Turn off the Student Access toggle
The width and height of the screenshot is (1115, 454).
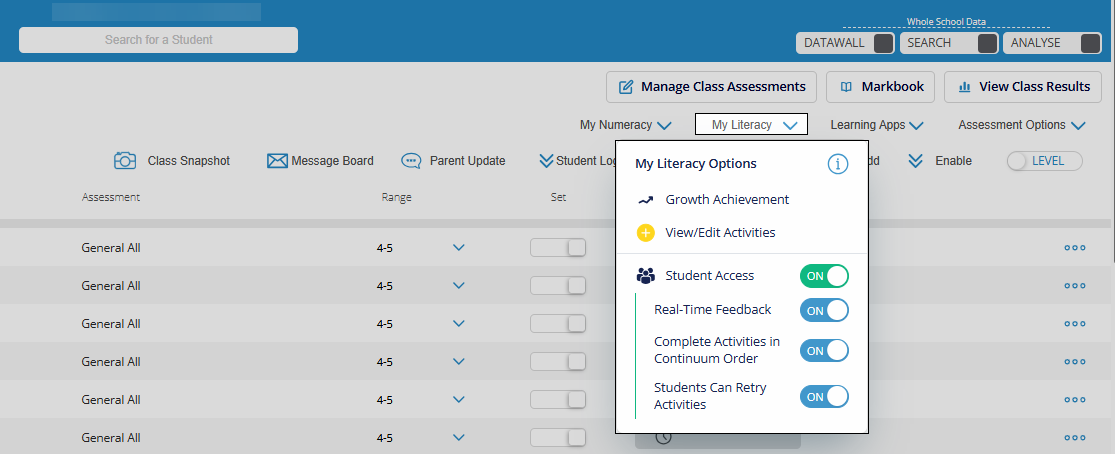(x=824, y=276)
